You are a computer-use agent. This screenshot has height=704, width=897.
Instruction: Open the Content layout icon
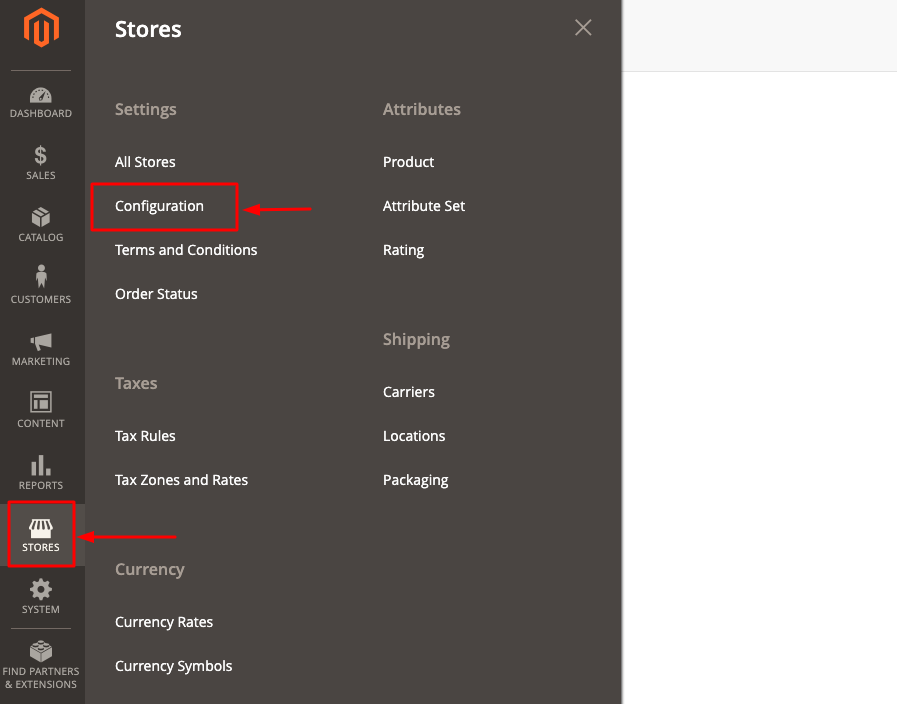click(x=41, y=402)
